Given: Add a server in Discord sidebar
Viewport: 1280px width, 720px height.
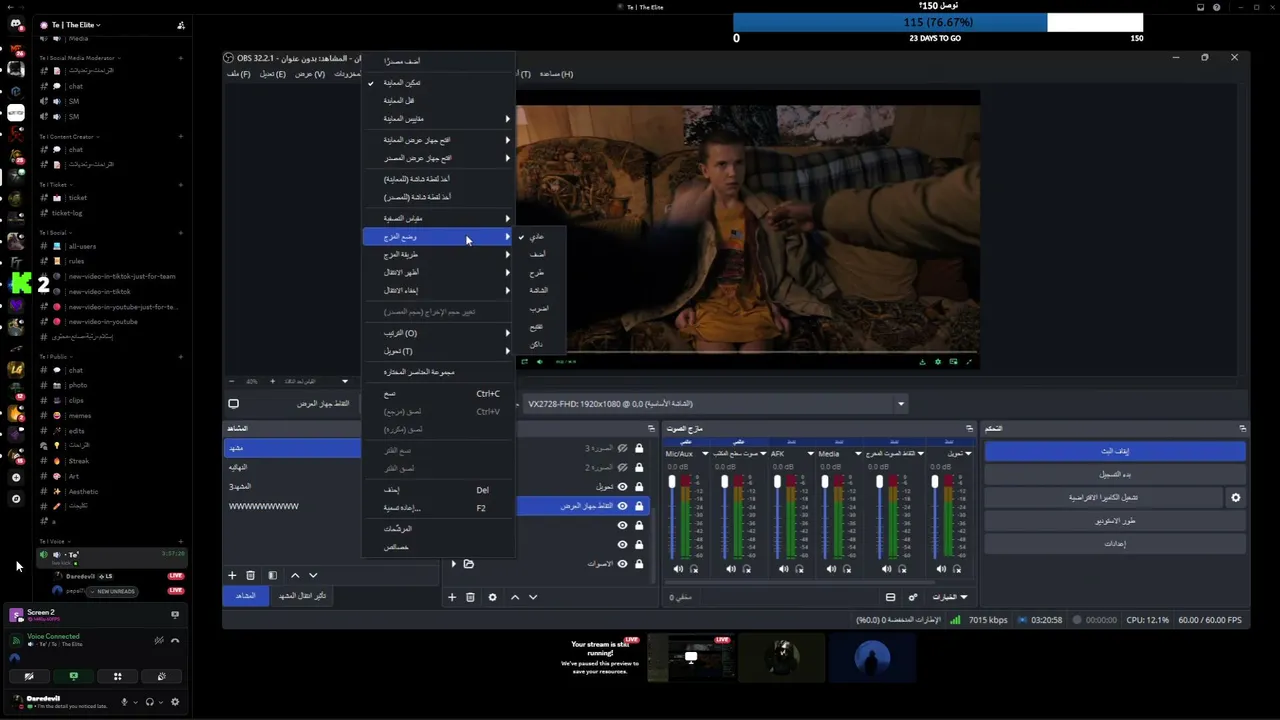Looking at the screenshot, I should (x=16, y=478).
